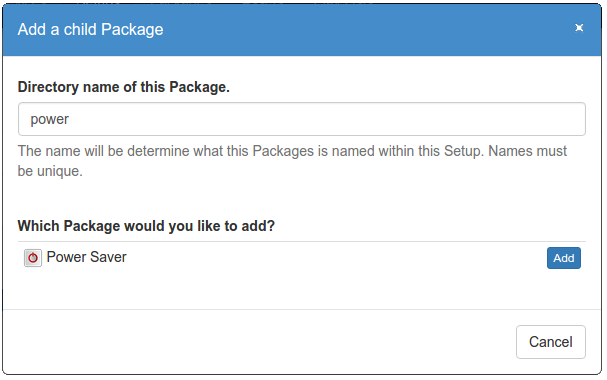
Task: Close the dialog with the X icon
Action: click(x=579, y=28)
